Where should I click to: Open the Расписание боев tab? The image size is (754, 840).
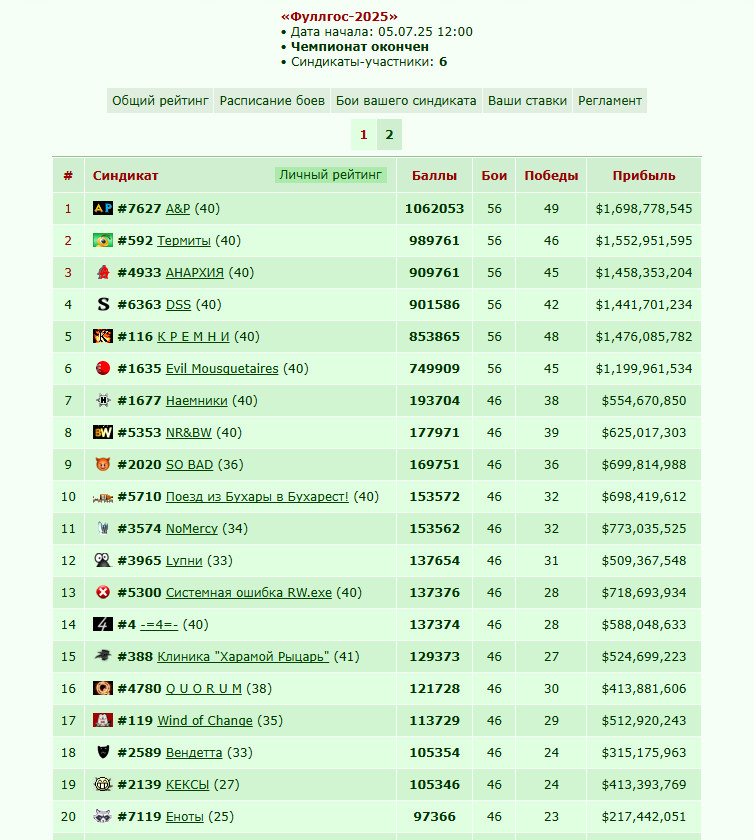(272, 101)
